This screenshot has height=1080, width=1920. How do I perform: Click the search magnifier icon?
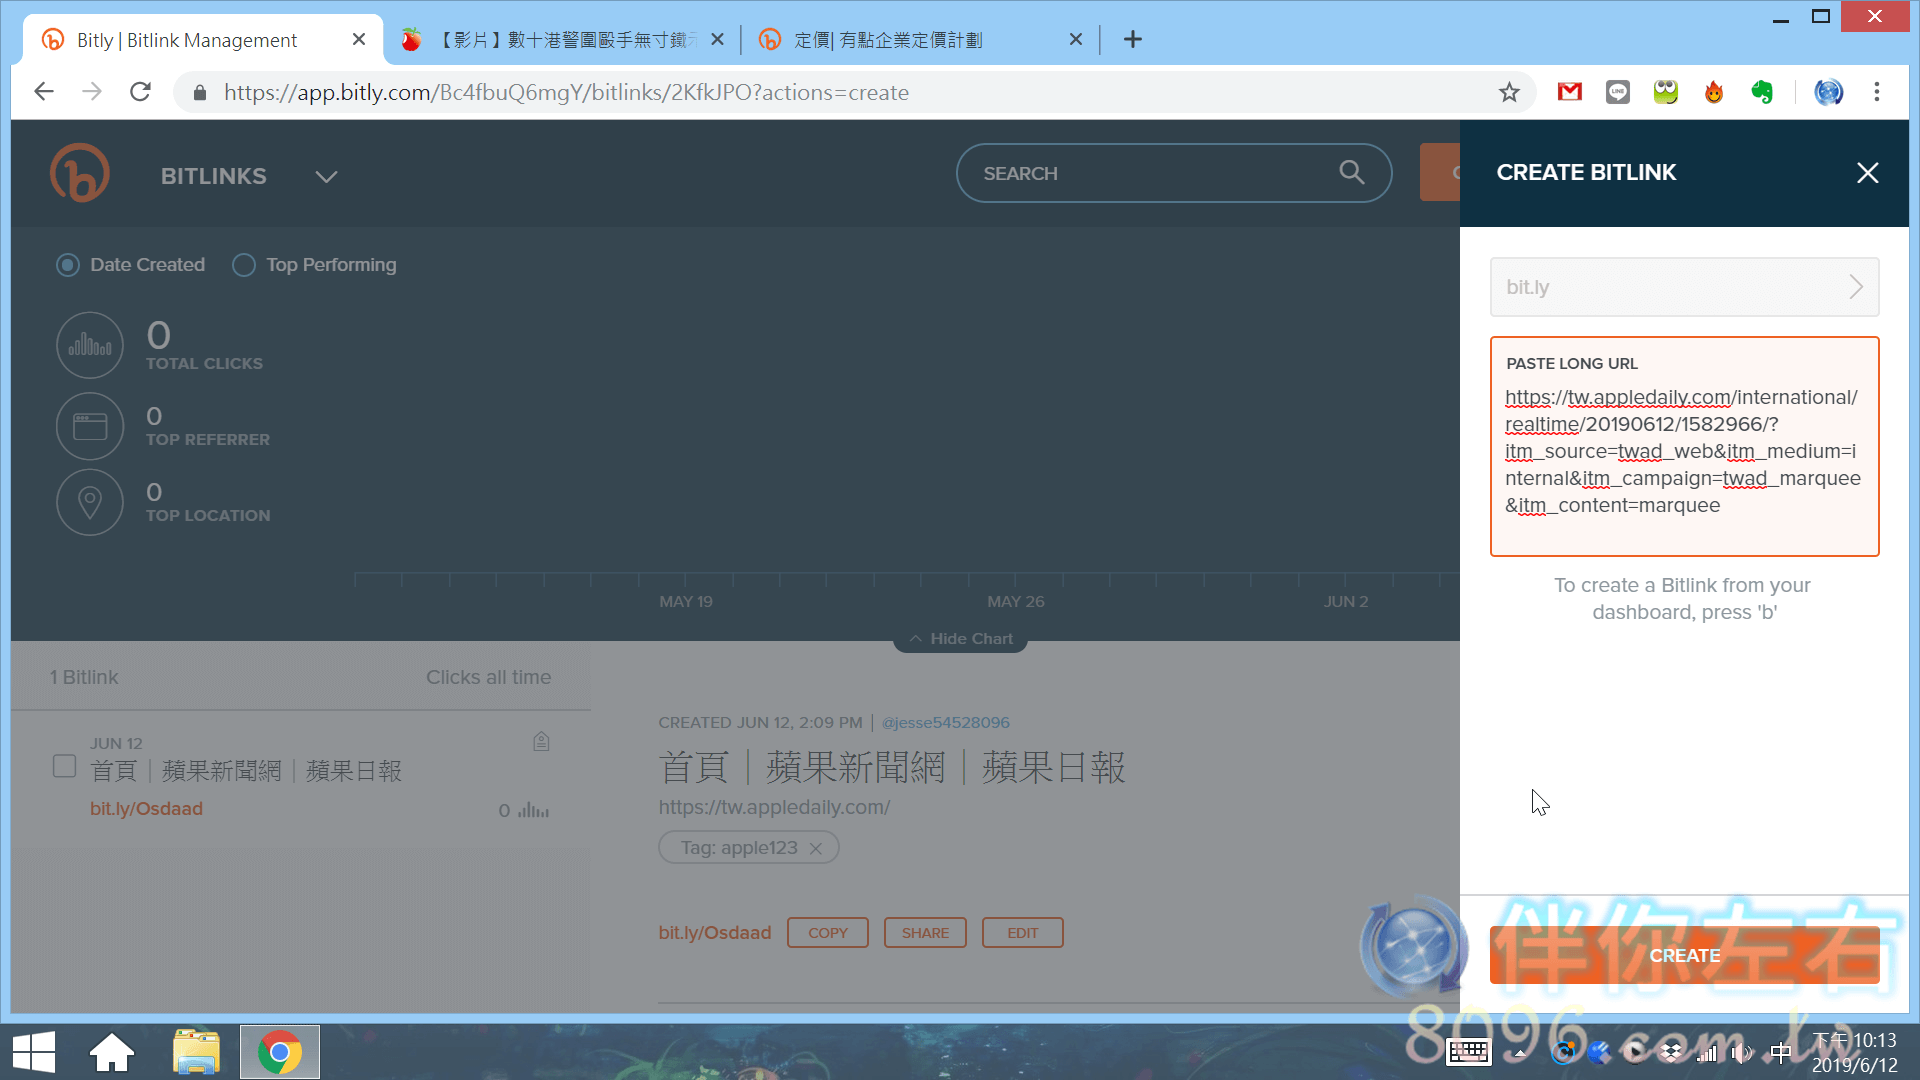pos(1351,172)
